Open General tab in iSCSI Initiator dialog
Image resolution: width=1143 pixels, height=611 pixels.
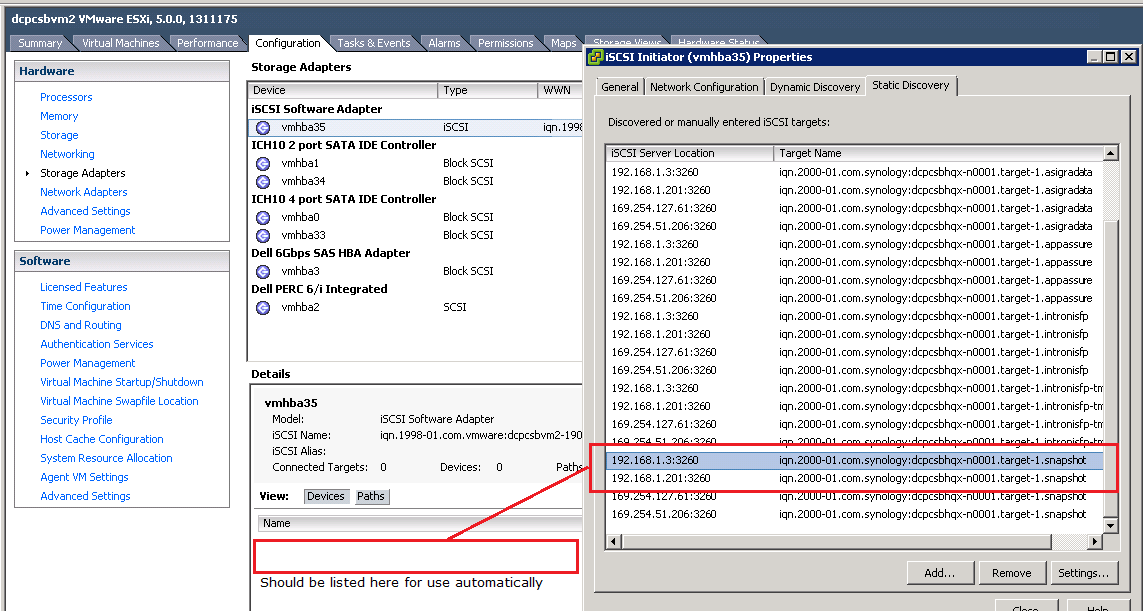(x=620, y=87)
